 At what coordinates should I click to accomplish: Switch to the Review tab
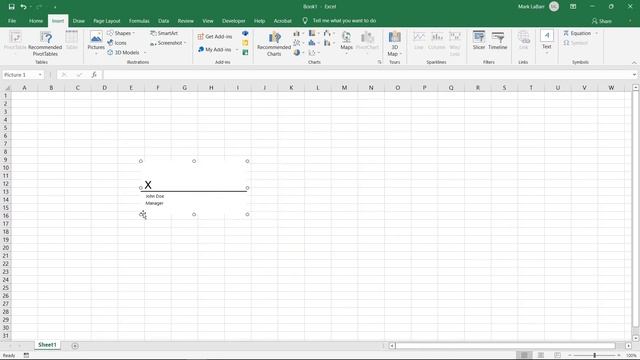[186, 21]
